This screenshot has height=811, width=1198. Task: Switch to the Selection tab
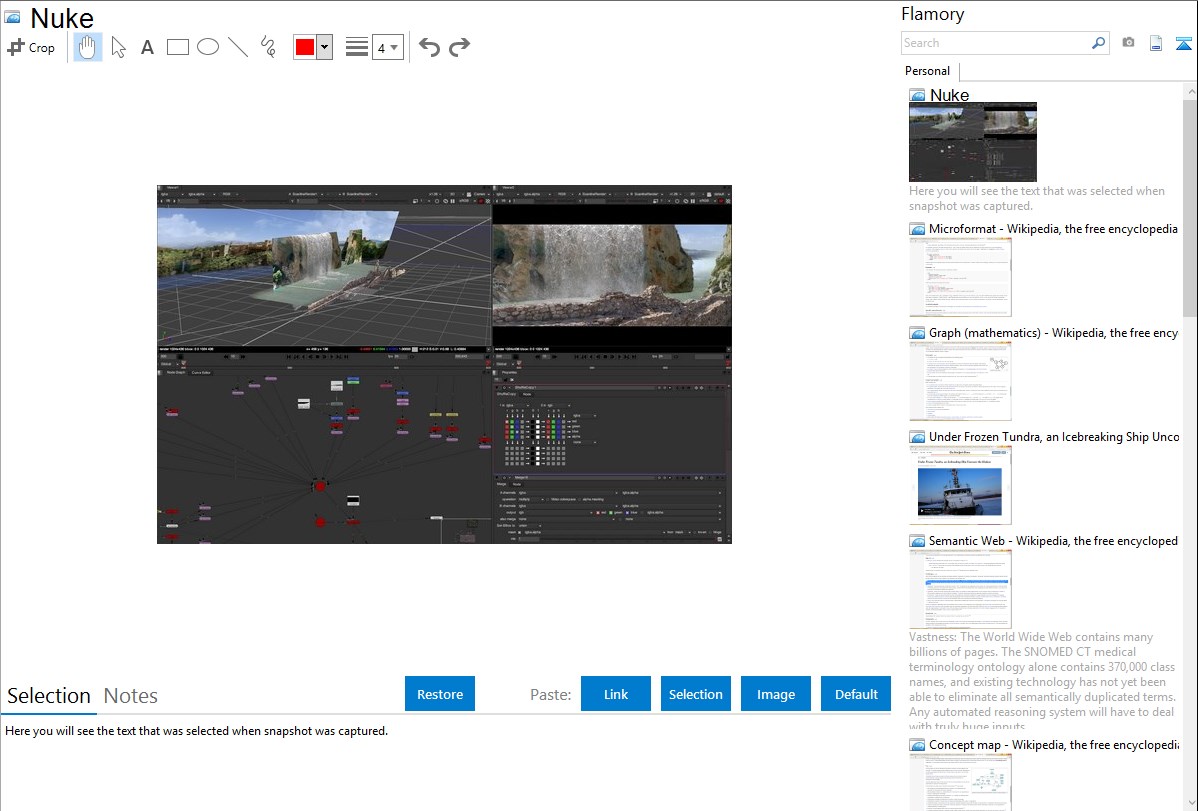[x=49, y=696]
